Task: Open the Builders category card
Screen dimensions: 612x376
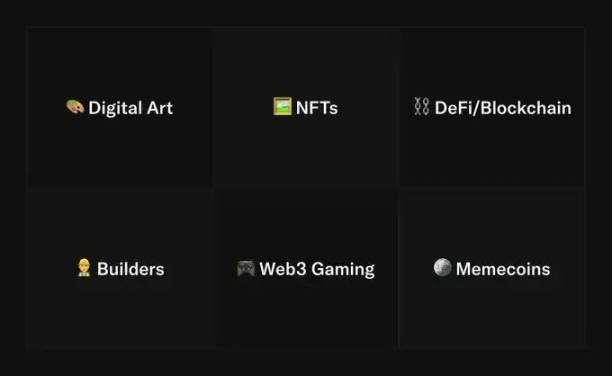Action: (x=120, y=269)
